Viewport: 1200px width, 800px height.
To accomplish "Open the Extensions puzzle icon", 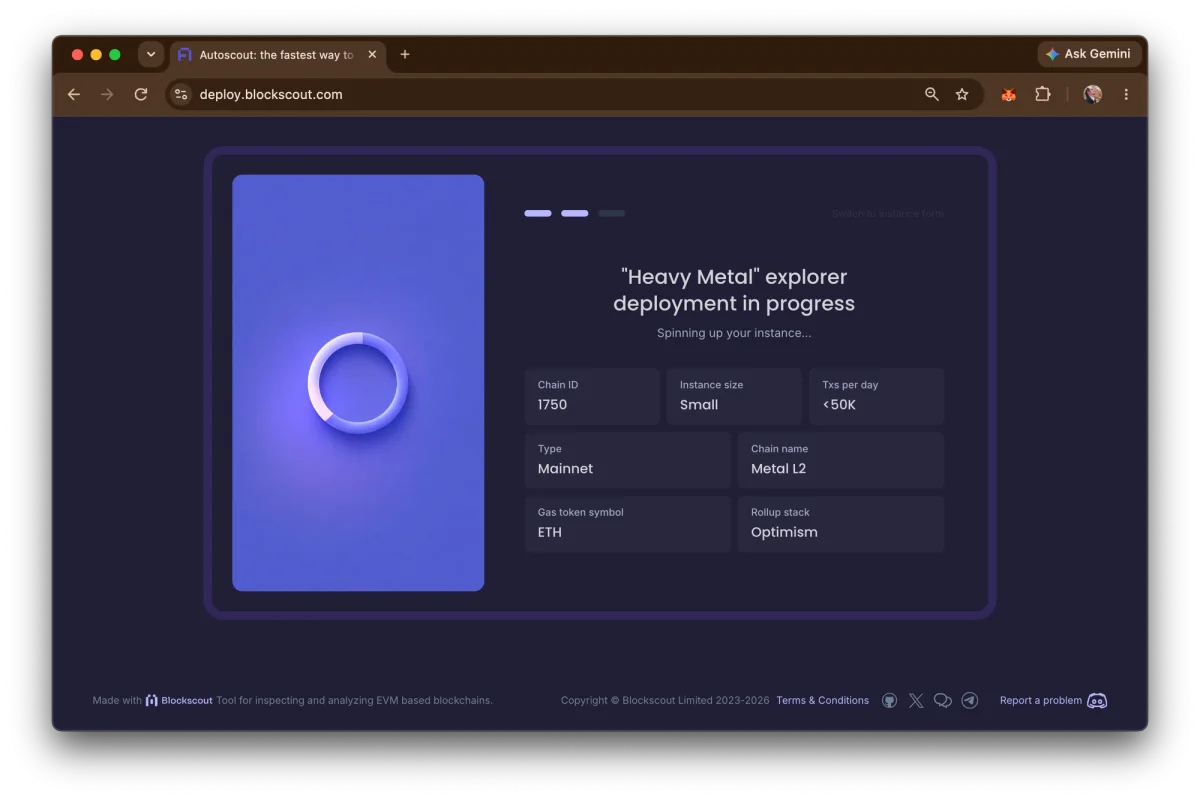I will coord(1043,94).
